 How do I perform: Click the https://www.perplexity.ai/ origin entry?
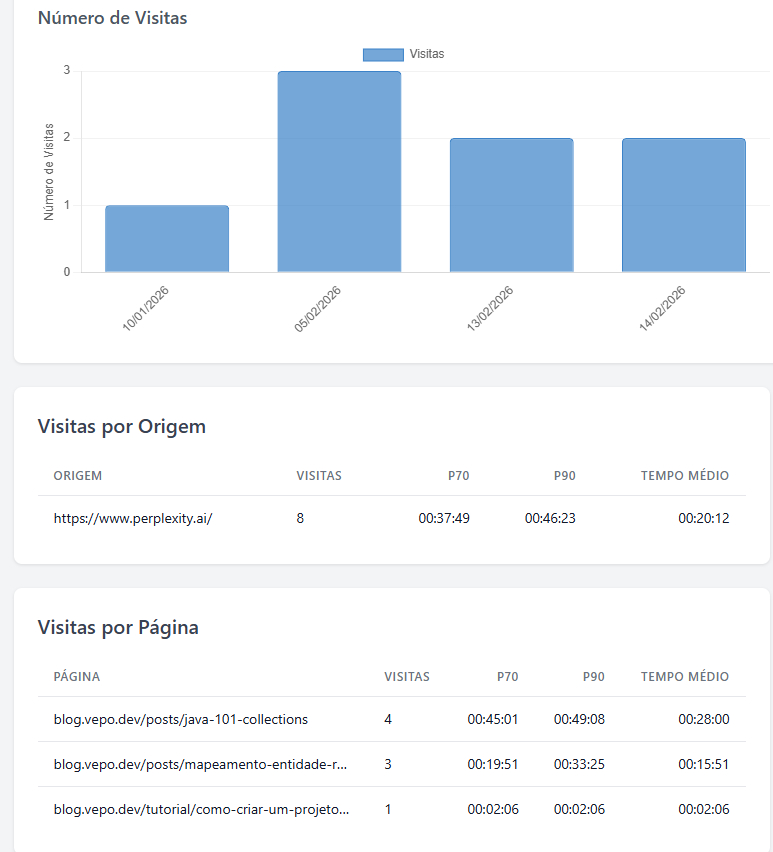tap(133, 518)
